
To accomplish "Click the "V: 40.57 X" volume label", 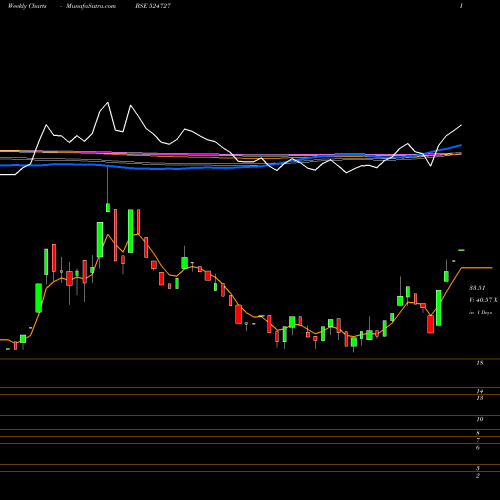I will point(483,300).
